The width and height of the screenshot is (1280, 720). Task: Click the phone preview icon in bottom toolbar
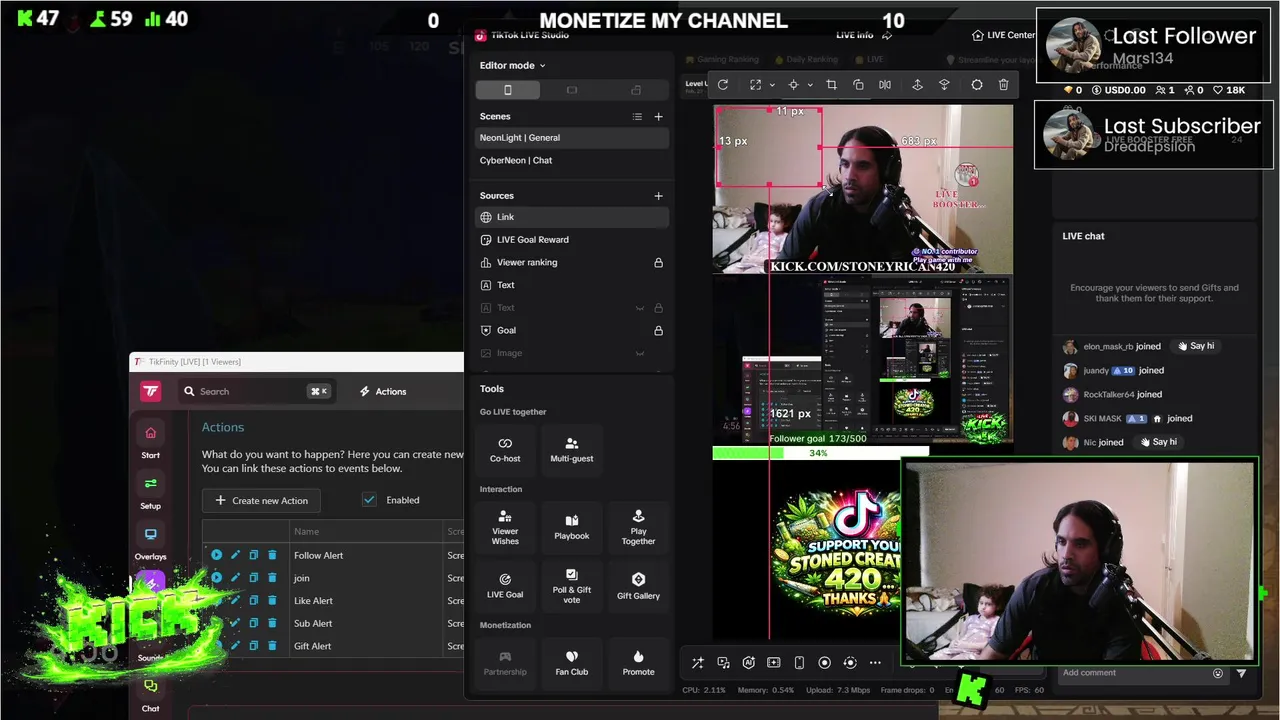click(x=799, y=663)
